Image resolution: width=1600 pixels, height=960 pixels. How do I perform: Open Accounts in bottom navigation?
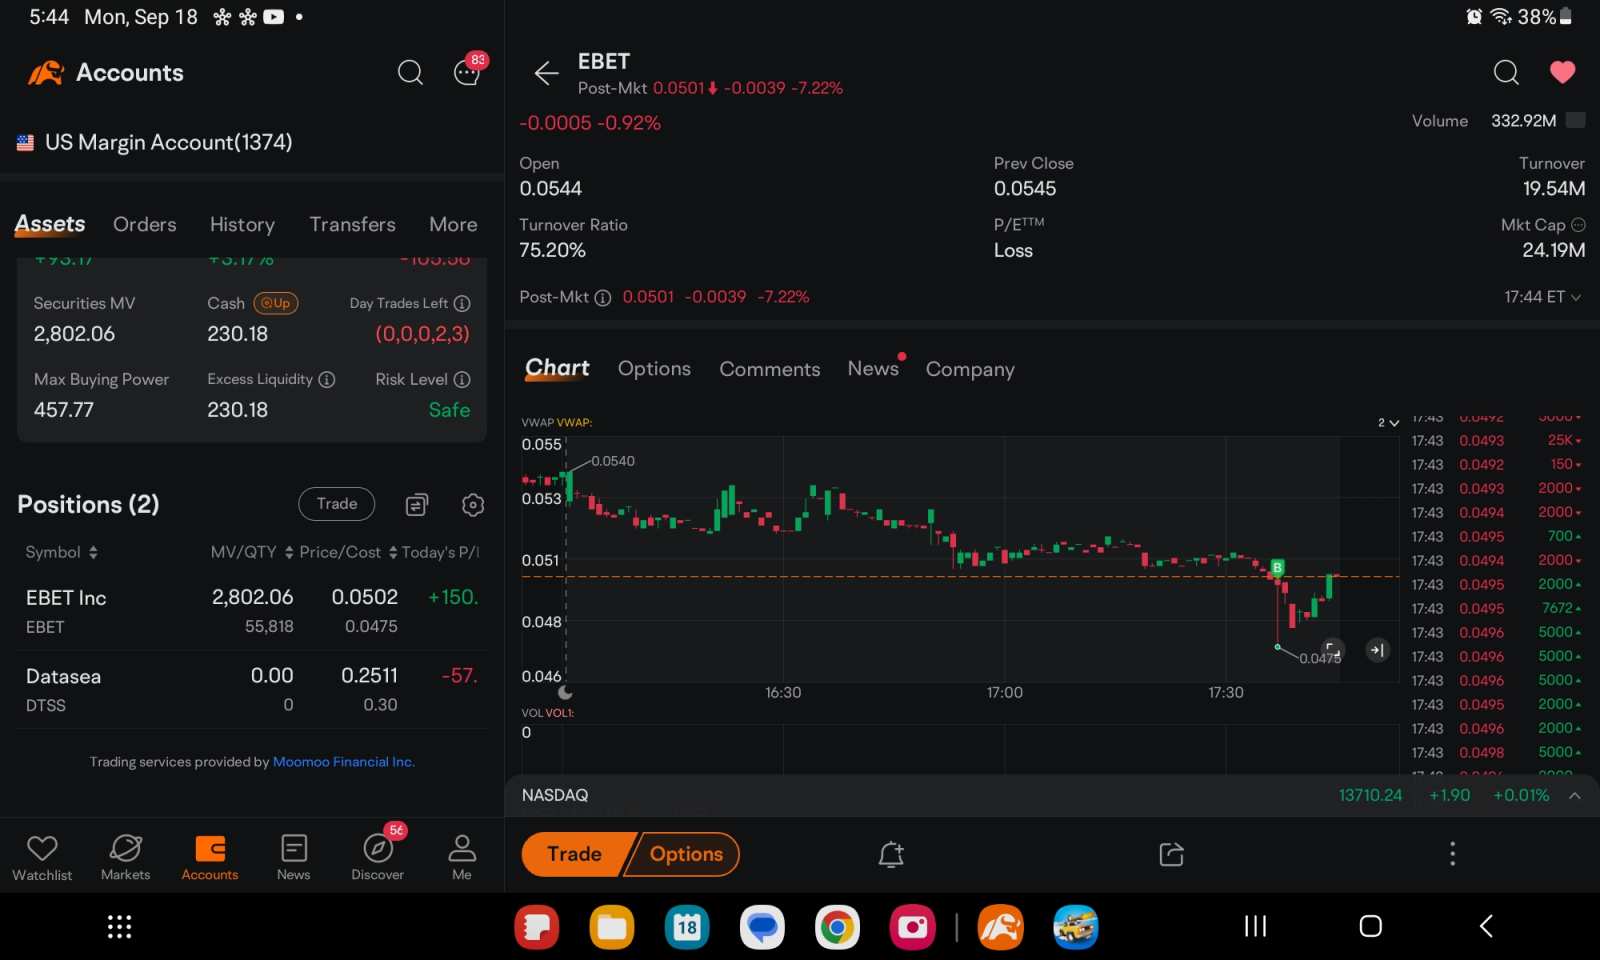(210, 857)
